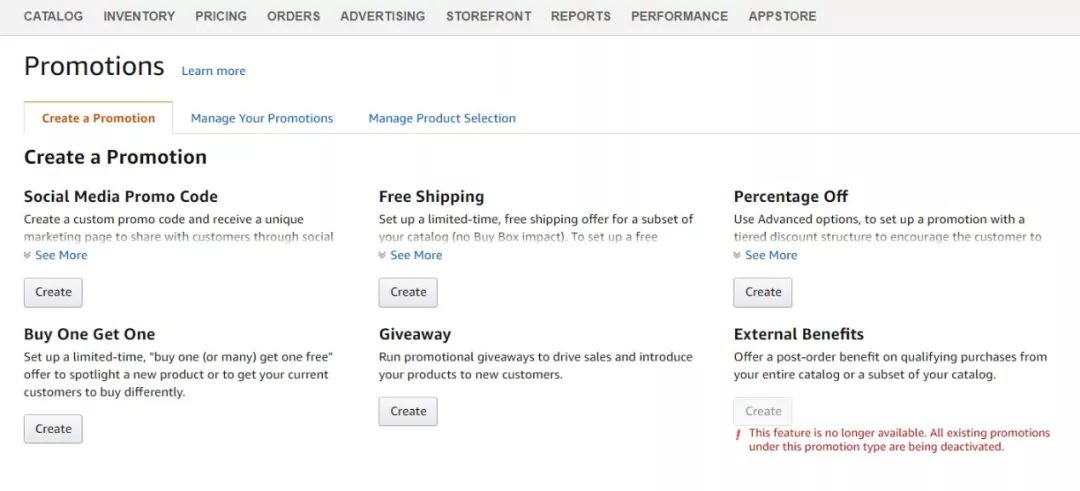Screen dimensions: 1080x491
Task: Create a Giveaway promotion
Action: tap(408, 411)
